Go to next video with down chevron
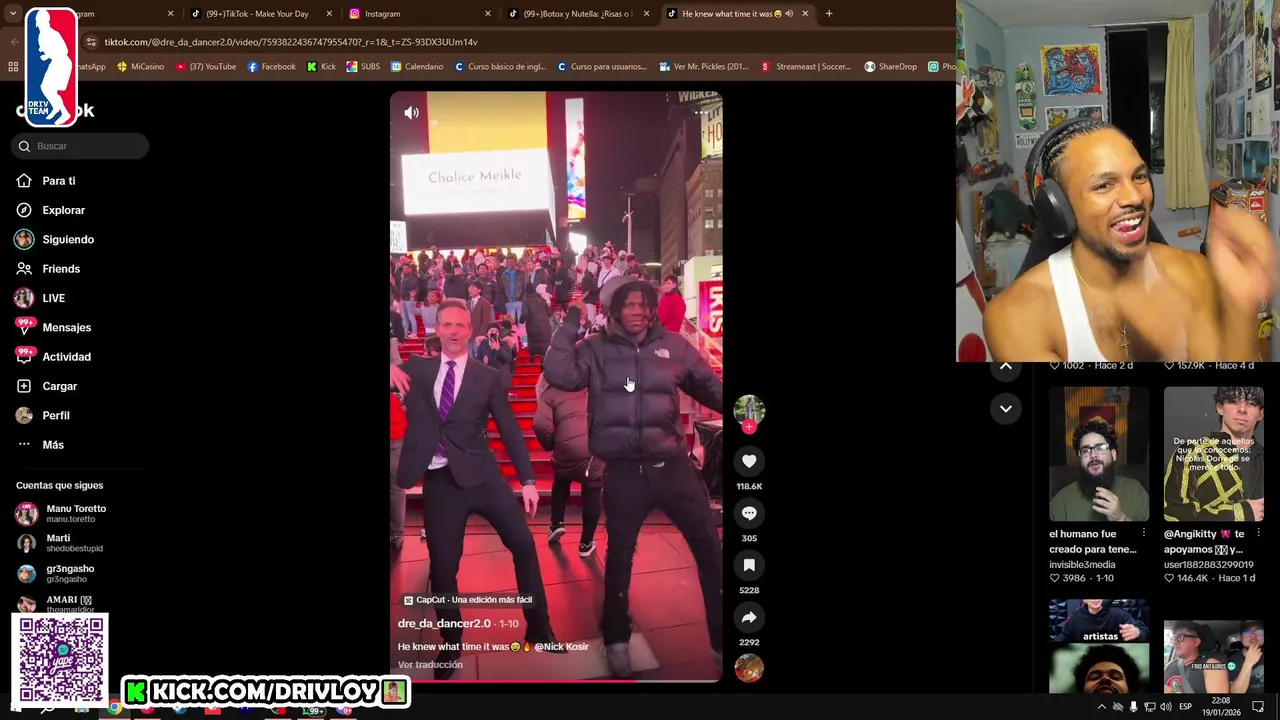The width and height of the screenshot is (1280, 720). point(1006,408)
